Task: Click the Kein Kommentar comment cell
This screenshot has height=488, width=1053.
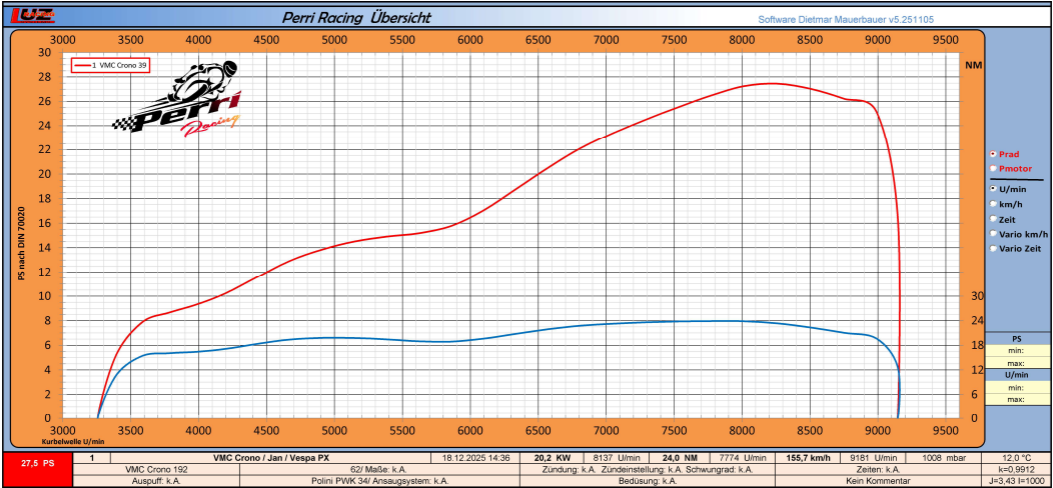Action: tap(878, 481)
